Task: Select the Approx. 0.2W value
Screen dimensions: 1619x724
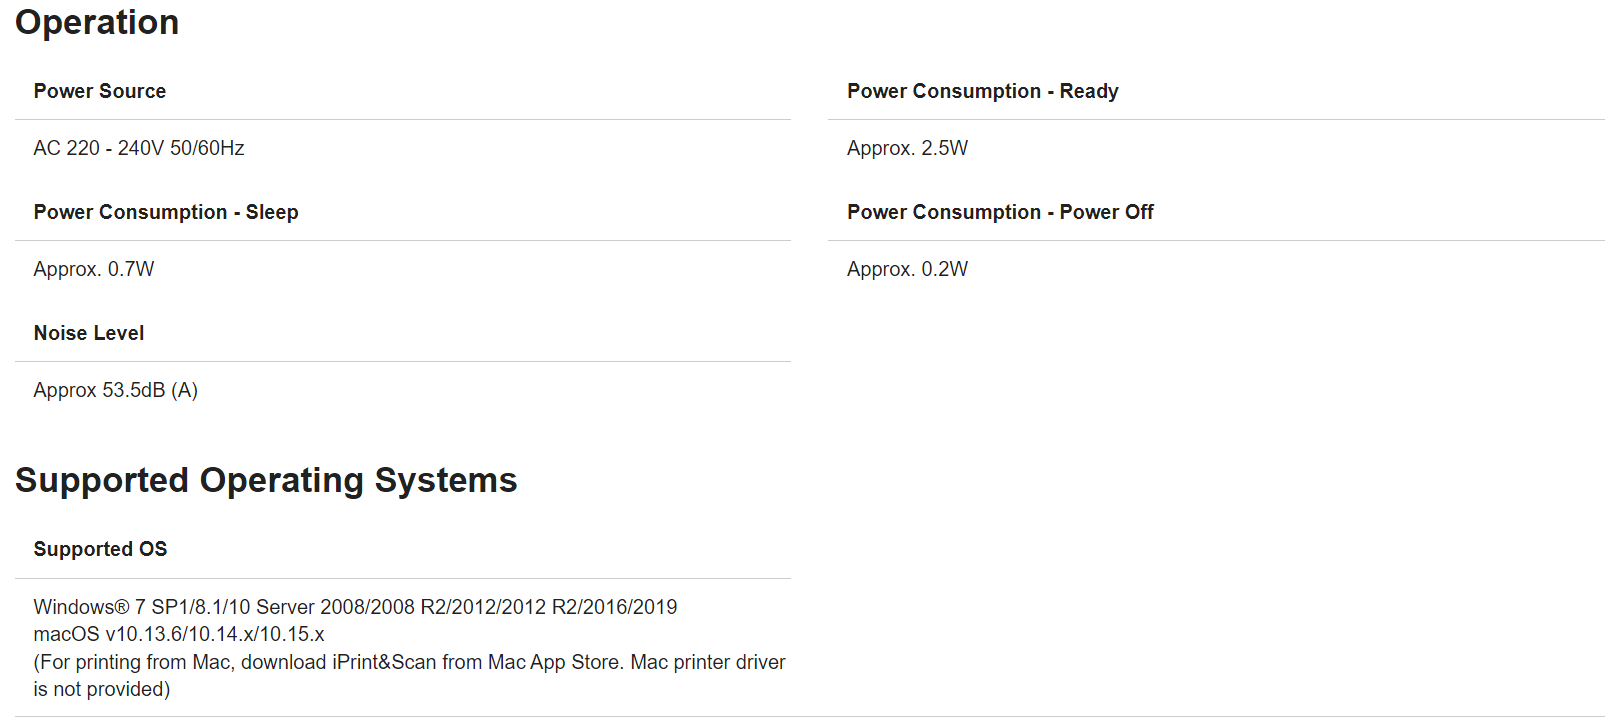Action: coord(907,269)
